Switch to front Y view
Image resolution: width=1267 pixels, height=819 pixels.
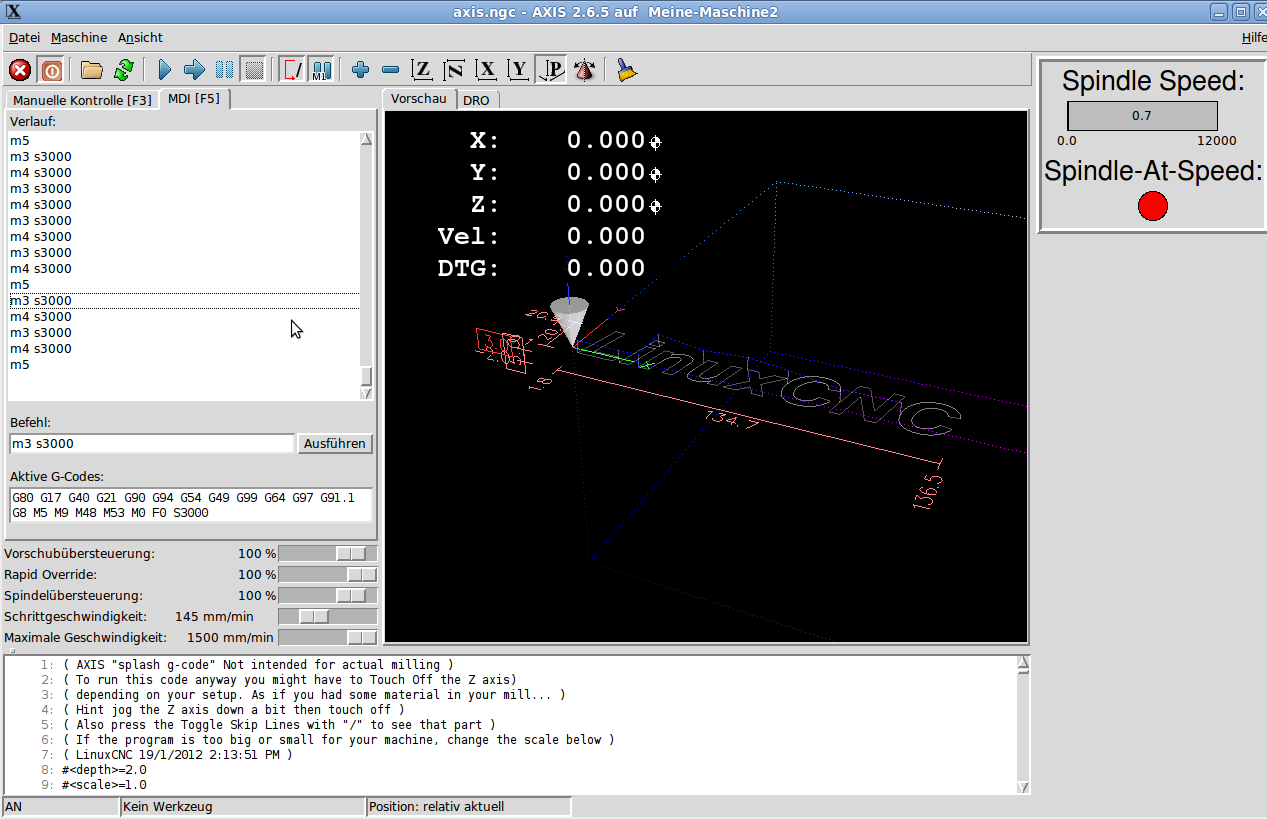click(518, 70)
